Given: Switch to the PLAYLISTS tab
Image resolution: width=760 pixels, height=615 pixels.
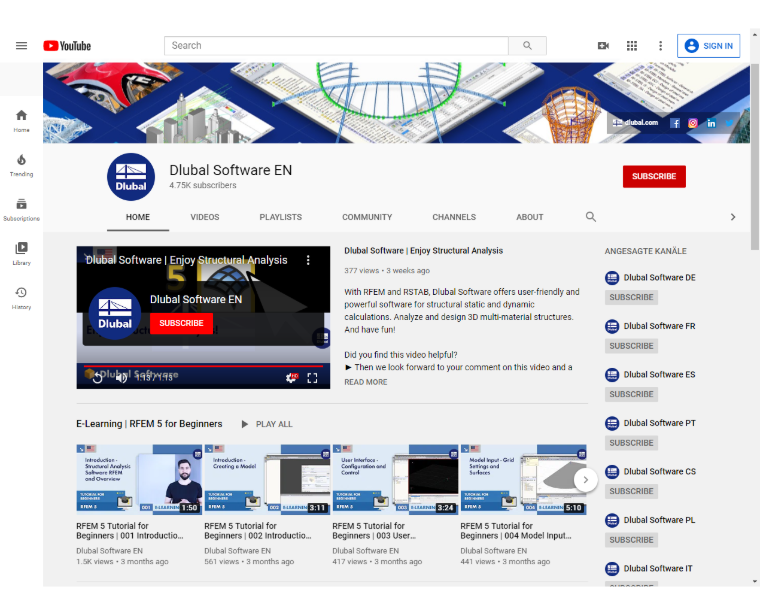Looking at the screenshot, I should [280, 217].
